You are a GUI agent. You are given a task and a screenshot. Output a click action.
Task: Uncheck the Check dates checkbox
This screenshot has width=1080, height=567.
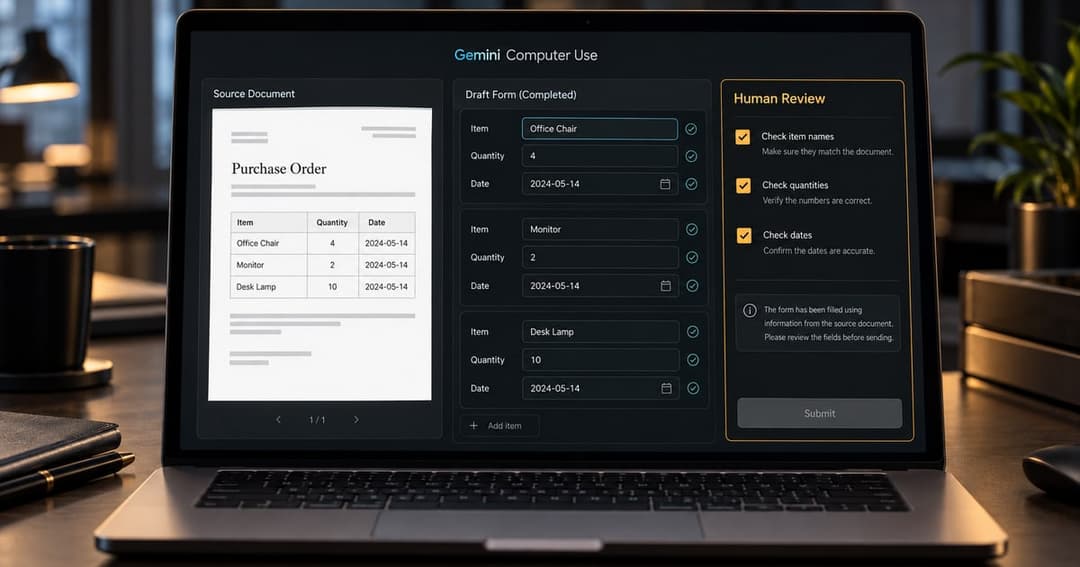(744, 236)
